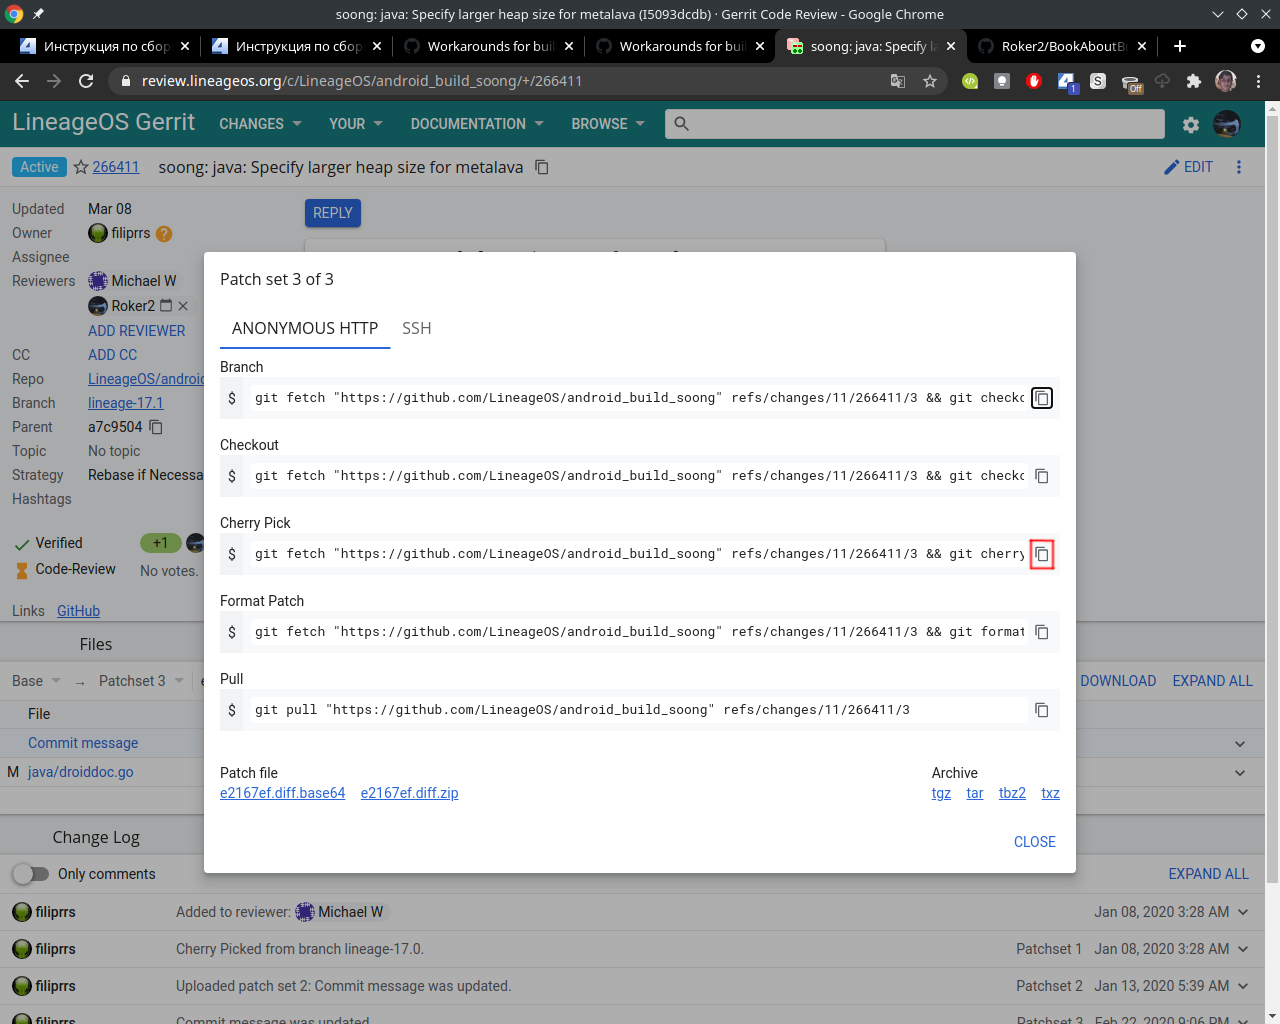Copy the git pull command
This screenshot has width=1280, height=1024.
pyautogui.click(x=1042, y=710)
